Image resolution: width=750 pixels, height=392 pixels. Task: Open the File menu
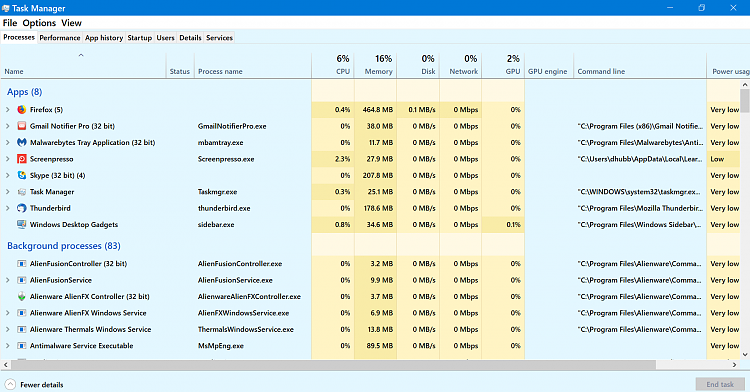(x=10, y=23)
